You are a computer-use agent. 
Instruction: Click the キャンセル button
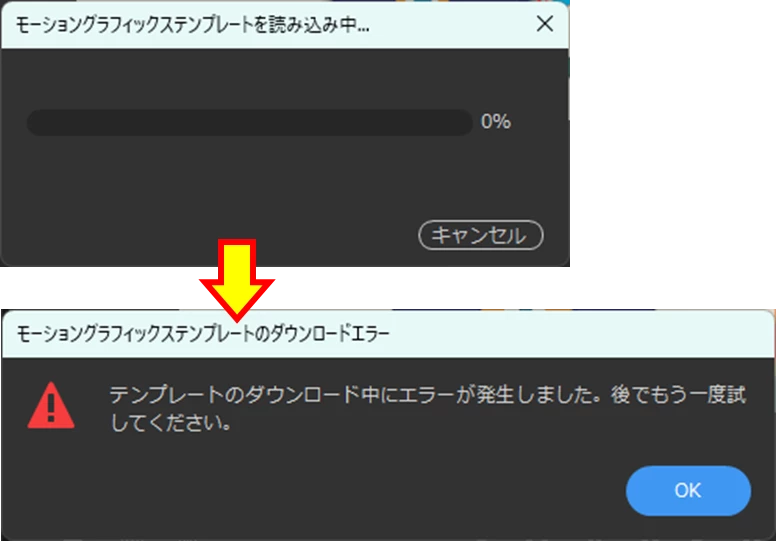click(x=481, y=235)
